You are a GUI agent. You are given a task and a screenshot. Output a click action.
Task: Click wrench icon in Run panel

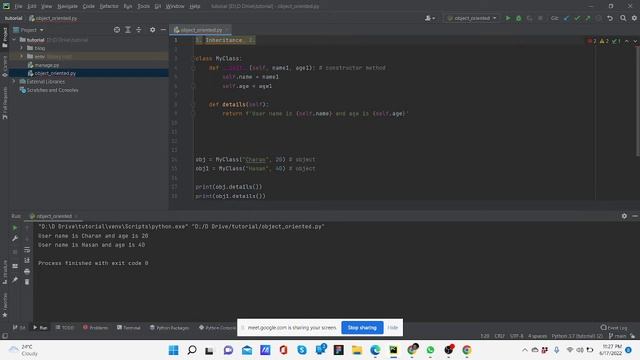(15, 238)
